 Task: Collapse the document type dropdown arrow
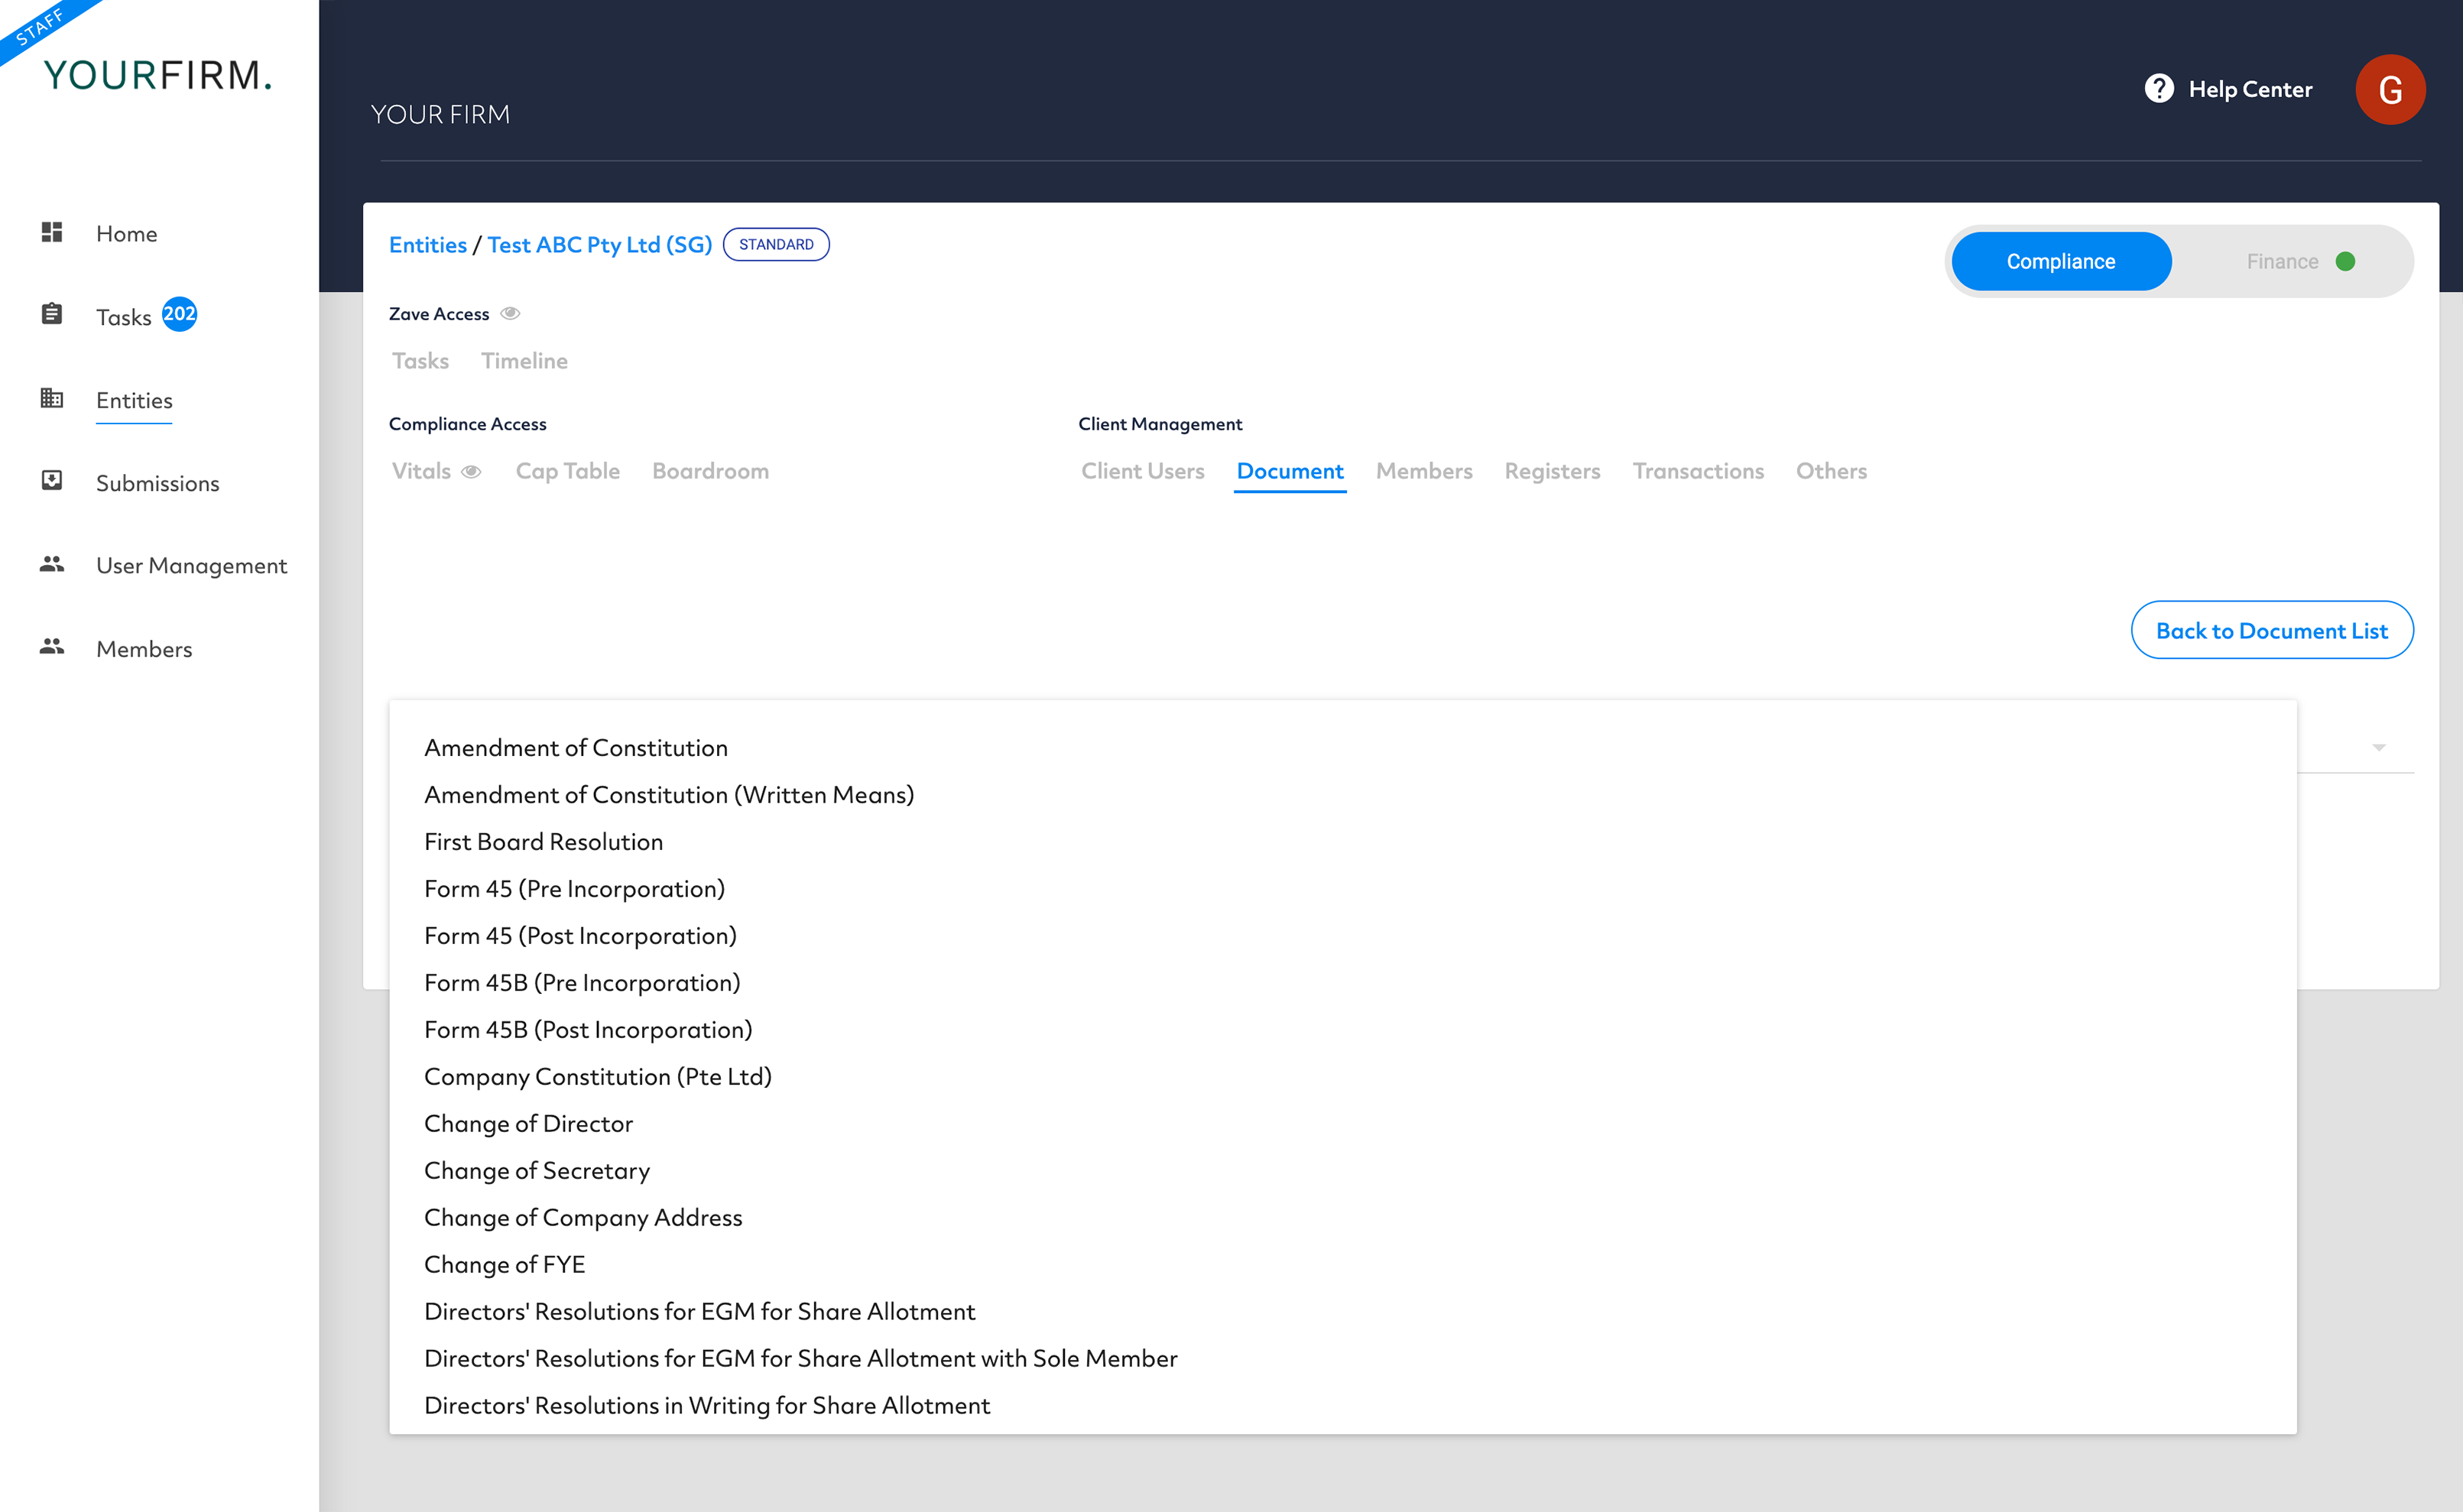click(2379, 748)
